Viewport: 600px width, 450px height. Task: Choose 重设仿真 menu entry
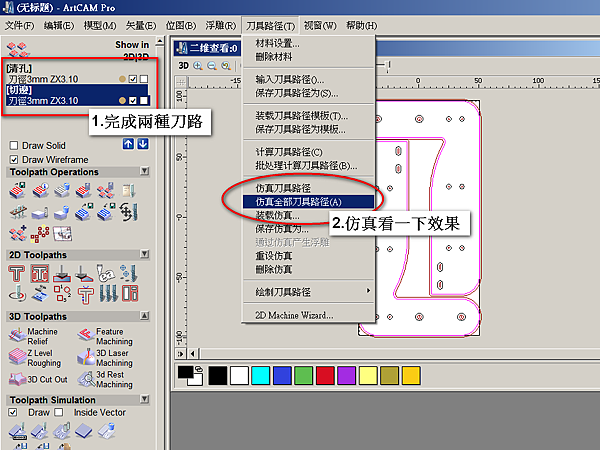[308, 256]
